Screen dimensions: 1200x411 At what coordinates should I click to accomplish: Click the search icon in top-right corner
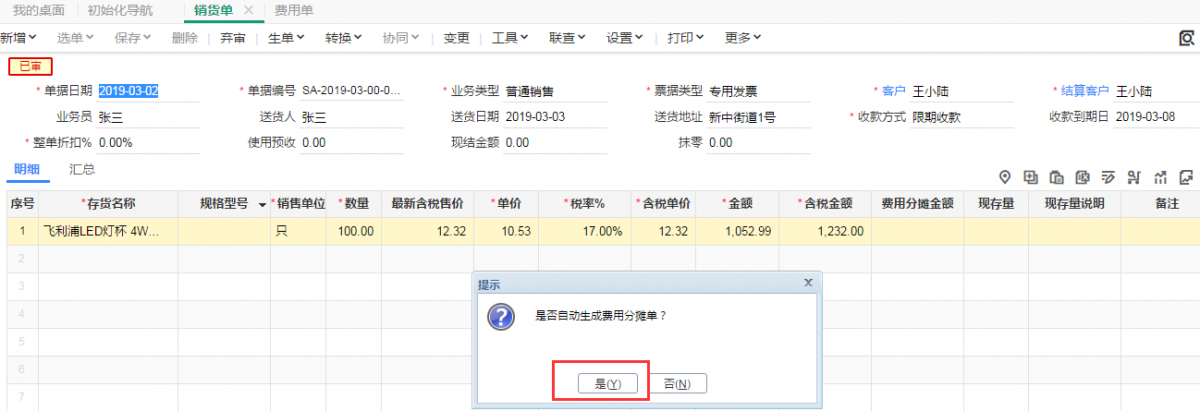click(x=1187, y=38)
